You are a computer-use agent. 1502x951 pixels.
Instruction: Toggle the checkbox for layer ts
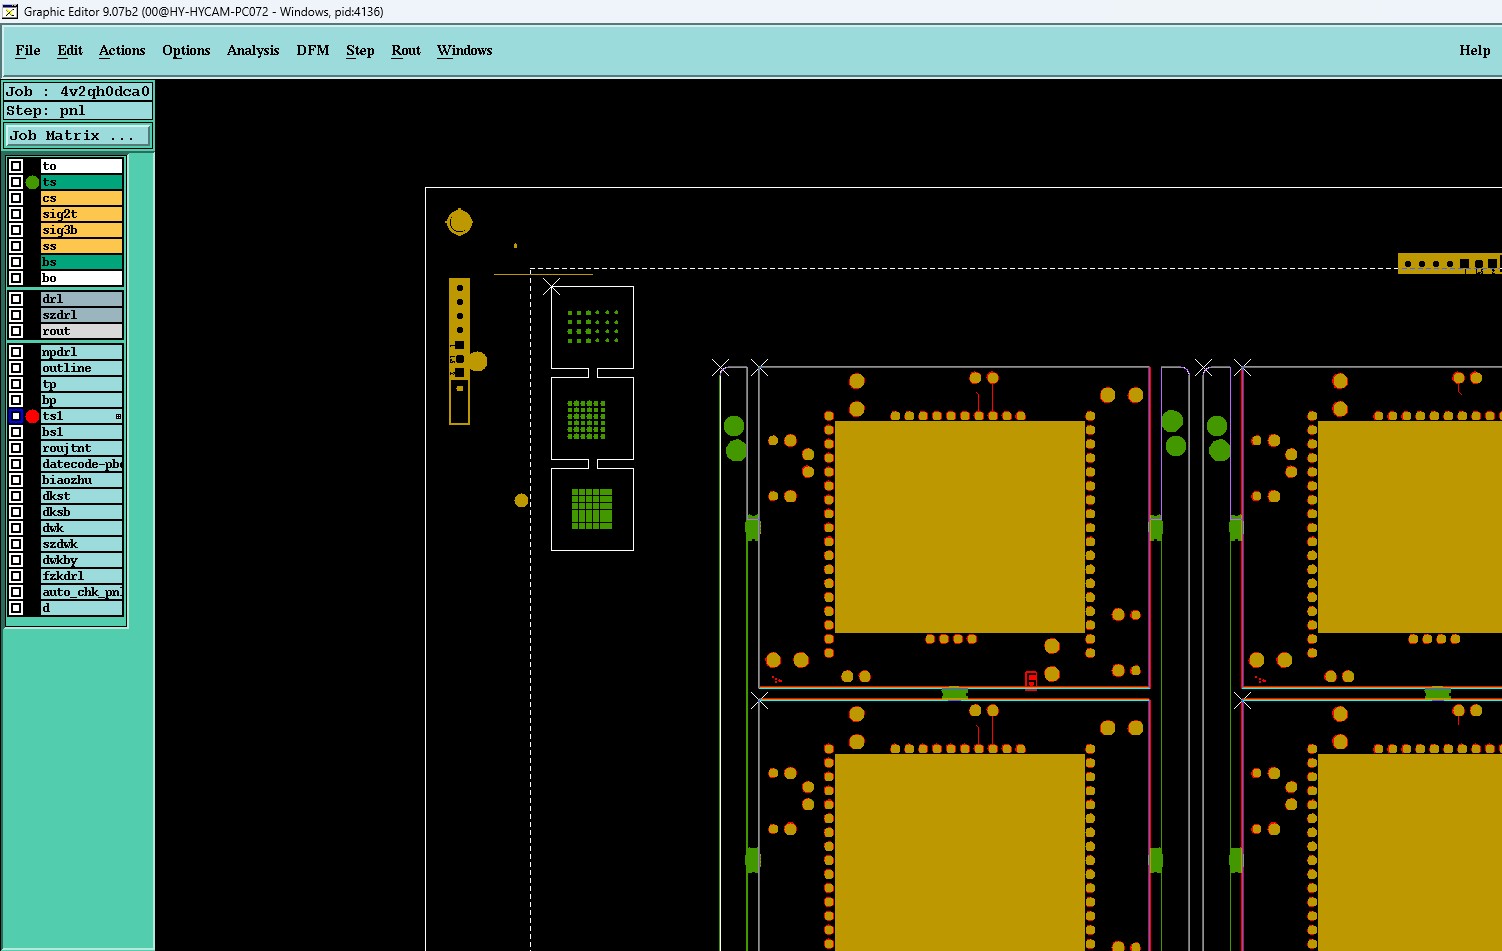tap(16, 182)
